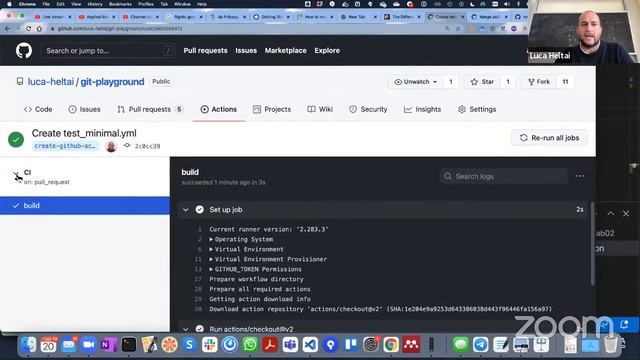Viewport: 640px width, 360px height.
Task: Open Microsoft Teams from the dock
Action: tap(290, 345)
